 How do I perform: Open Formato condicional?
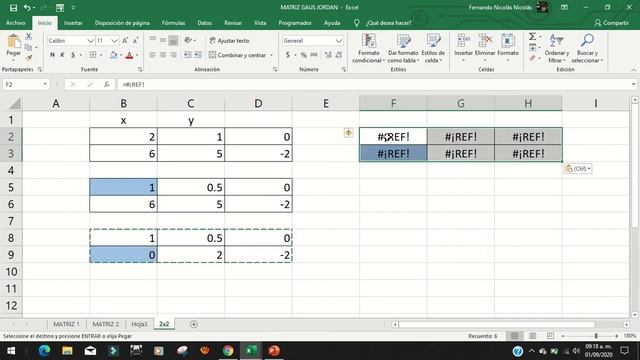[369, 48]
